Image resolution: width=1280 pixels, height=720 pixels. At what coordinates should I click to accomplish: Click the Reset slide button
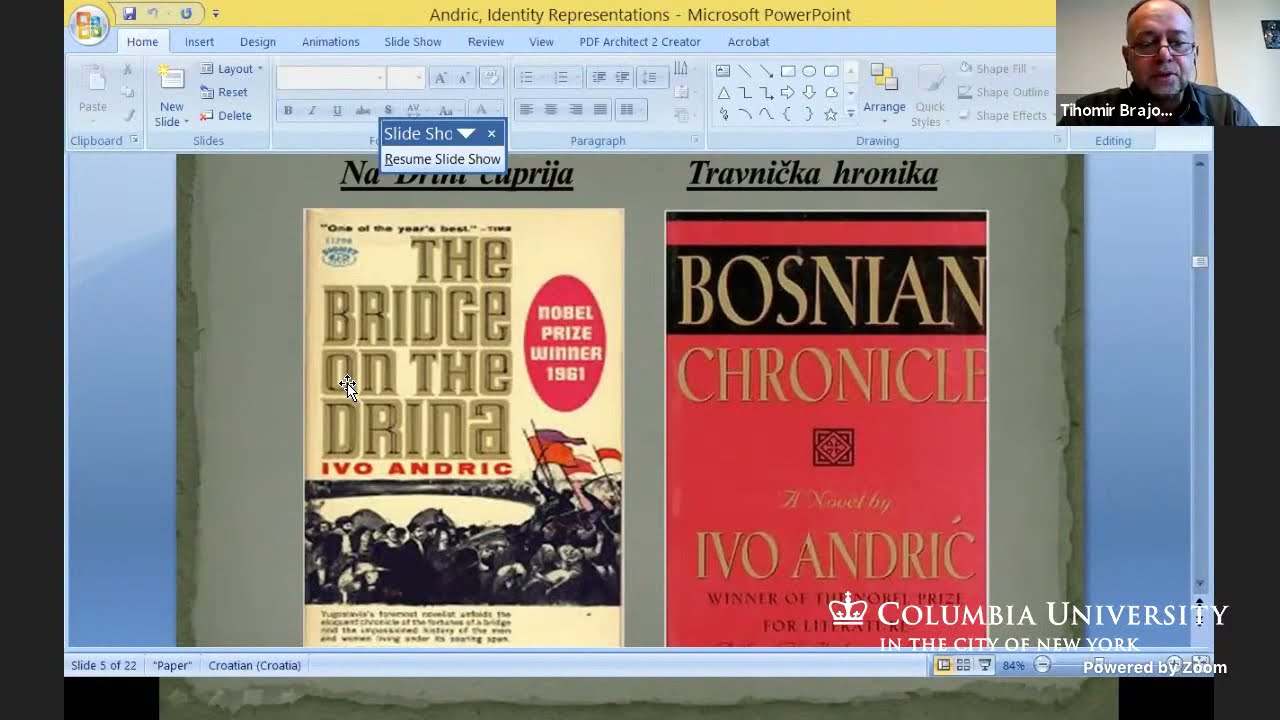click(x=224, y=92)
